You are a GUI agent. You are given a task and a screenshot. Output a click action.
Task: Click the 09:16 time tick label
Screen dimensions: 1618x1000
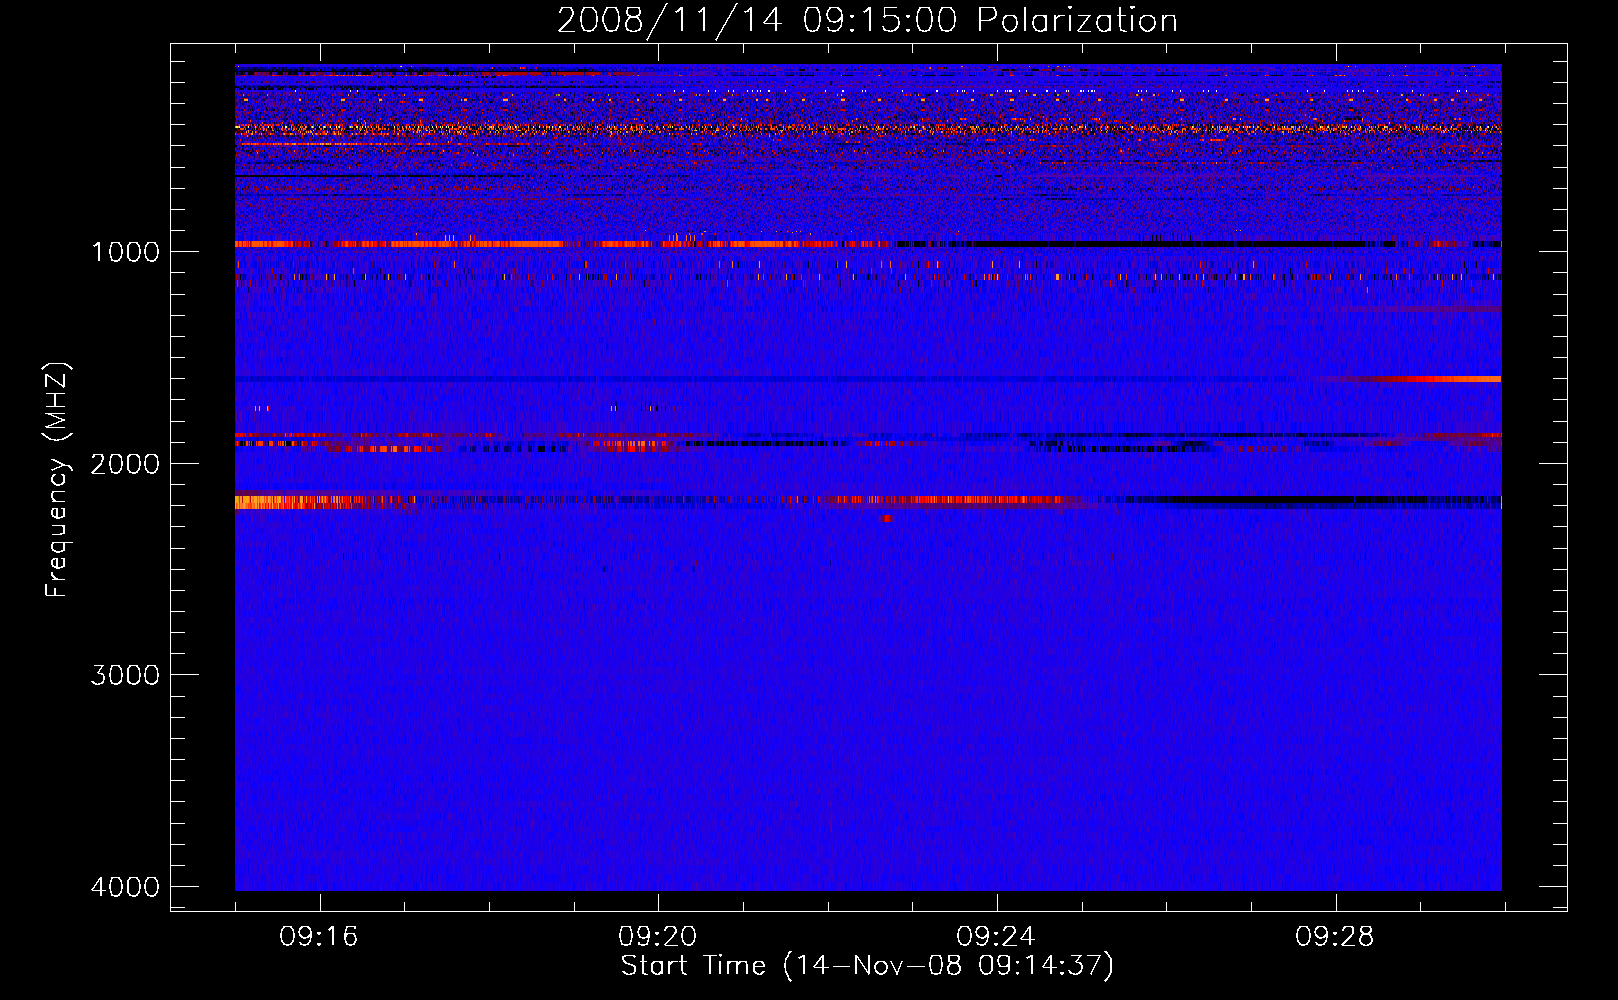[x=319, y=937]
